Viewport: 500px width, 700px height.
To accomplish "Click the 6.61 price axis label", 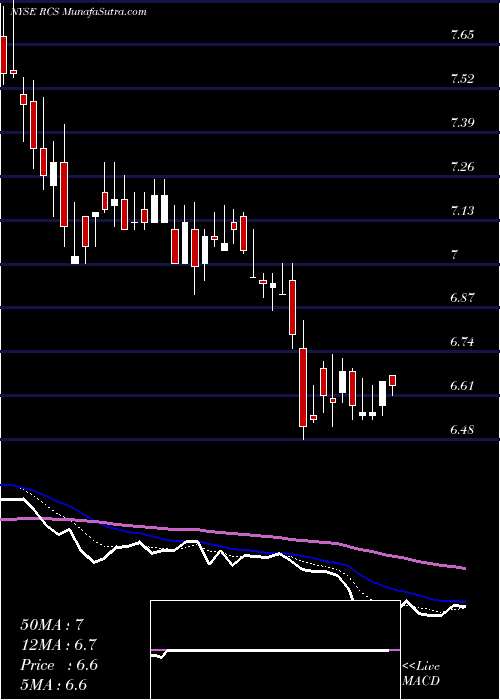I will pos(462,386).
